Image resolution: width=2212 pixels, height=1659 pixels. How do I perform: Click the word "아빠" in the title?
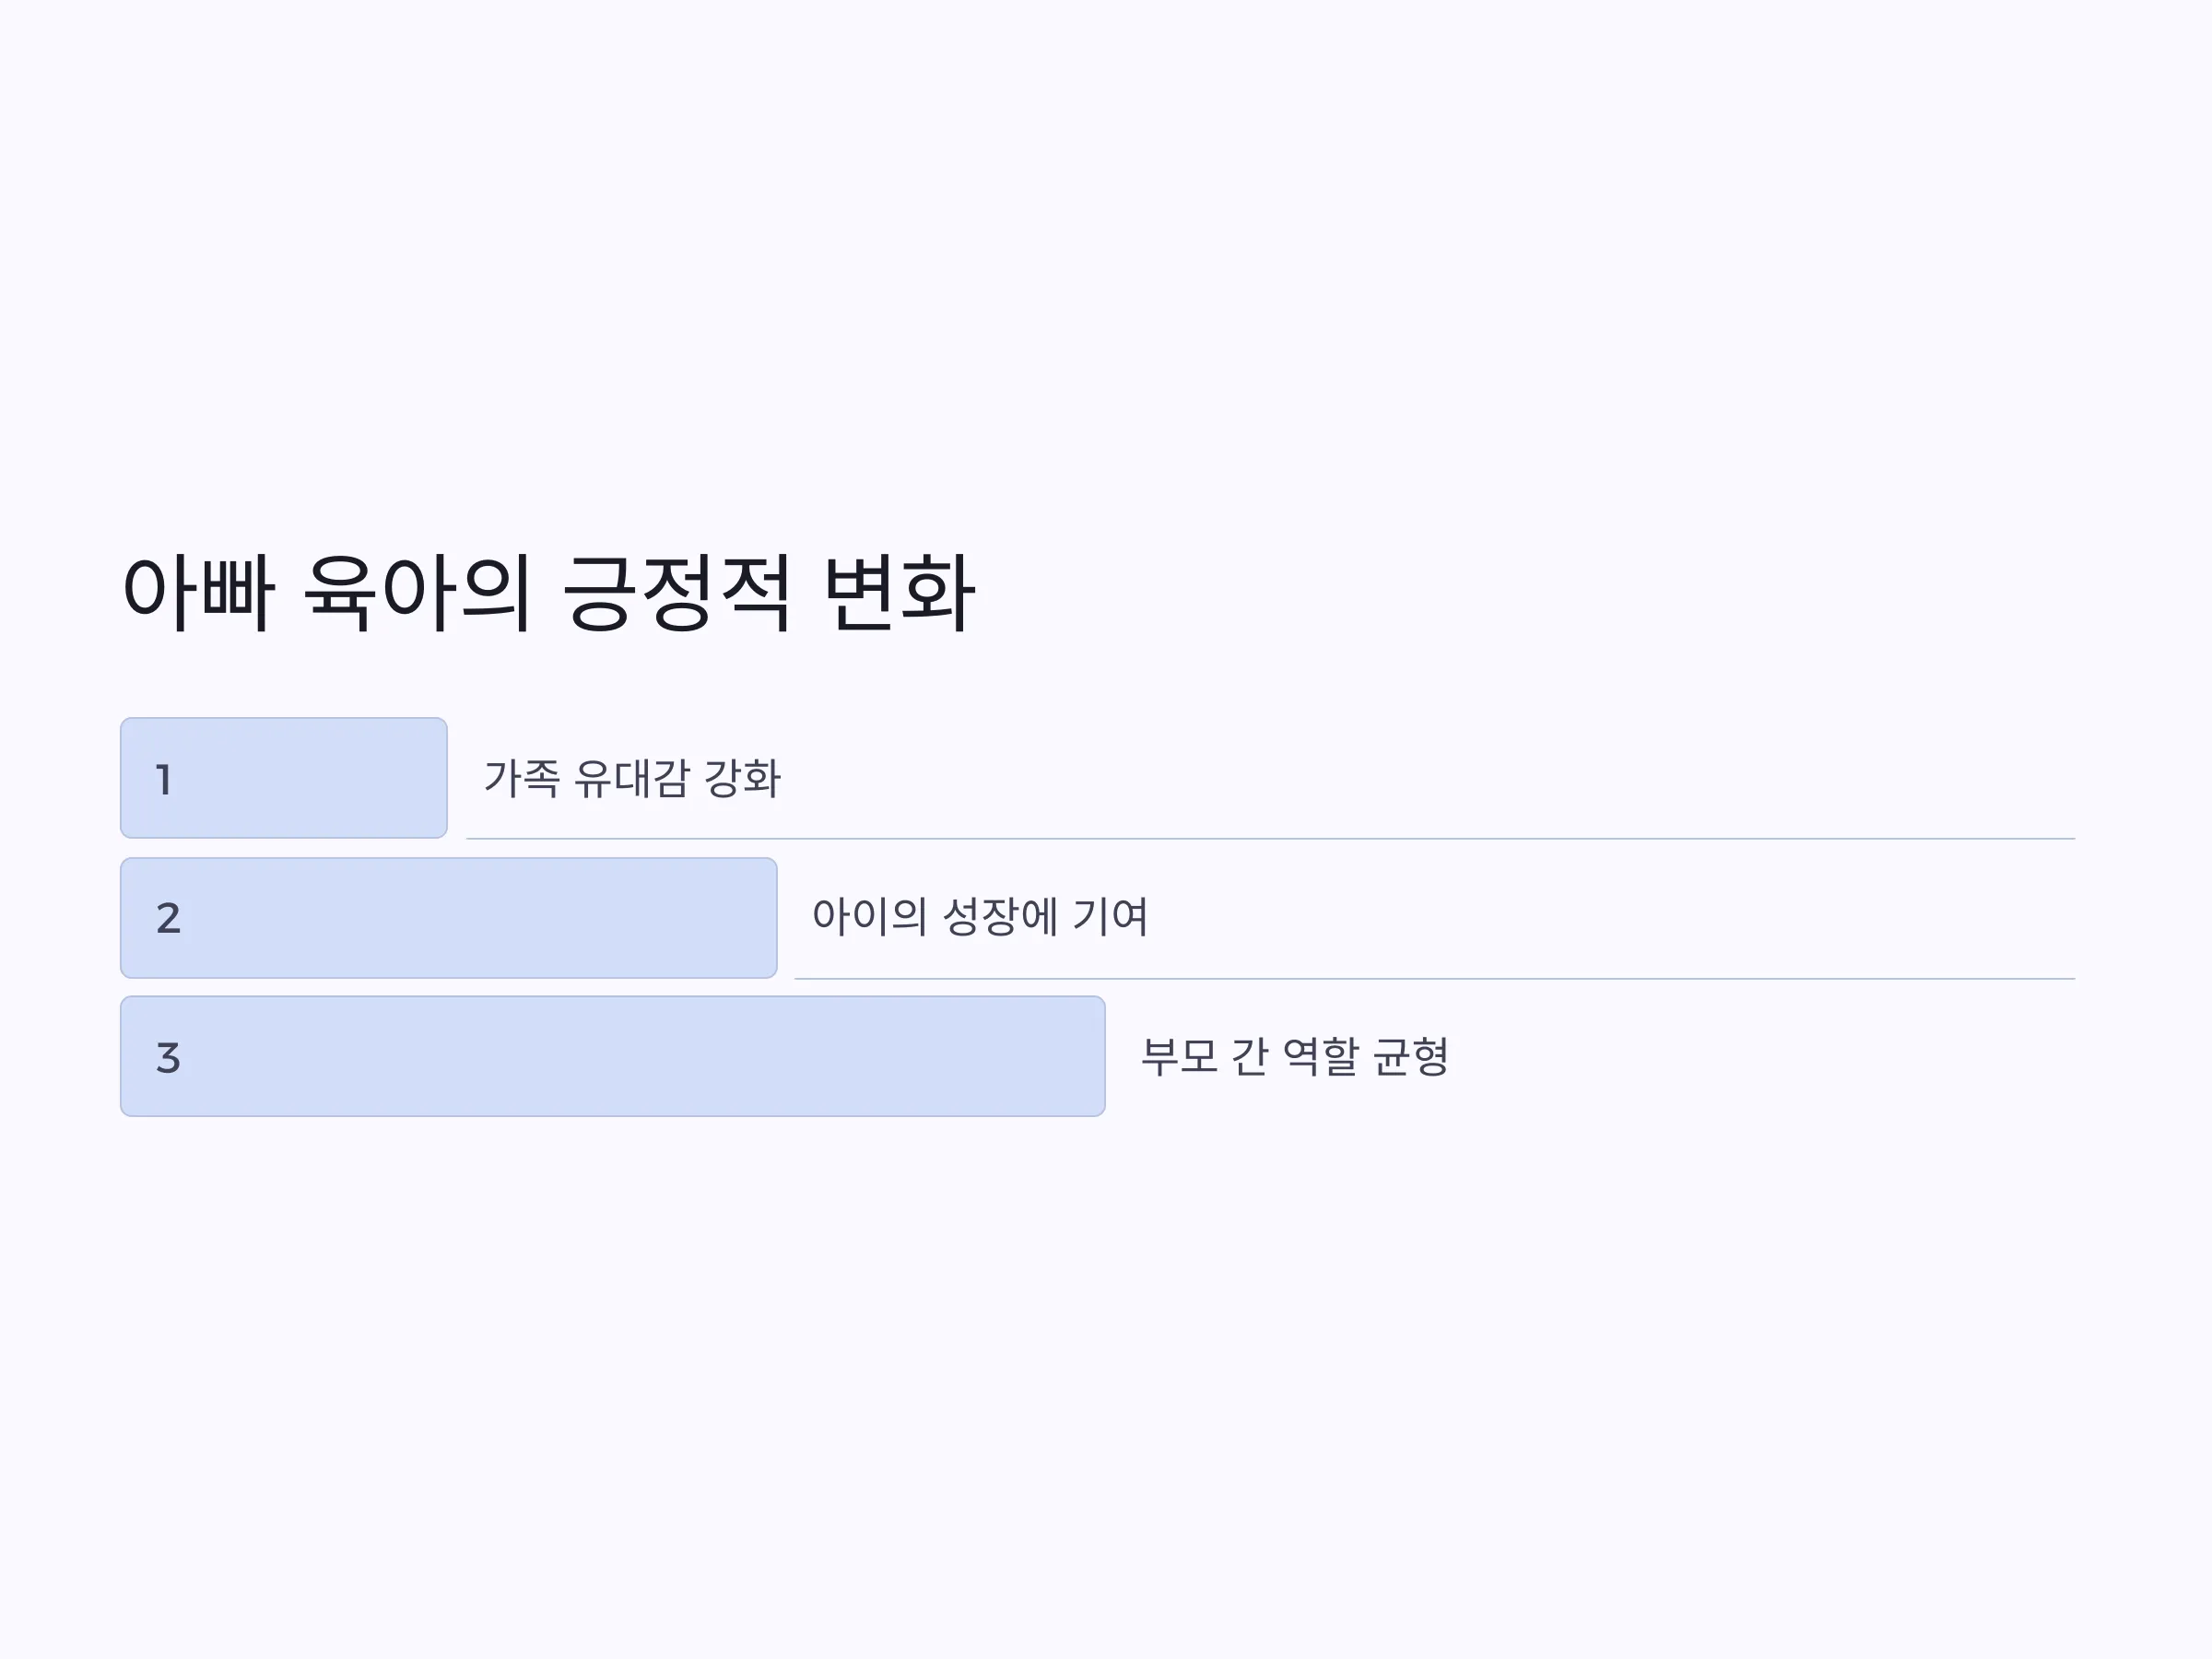point(198,592)
